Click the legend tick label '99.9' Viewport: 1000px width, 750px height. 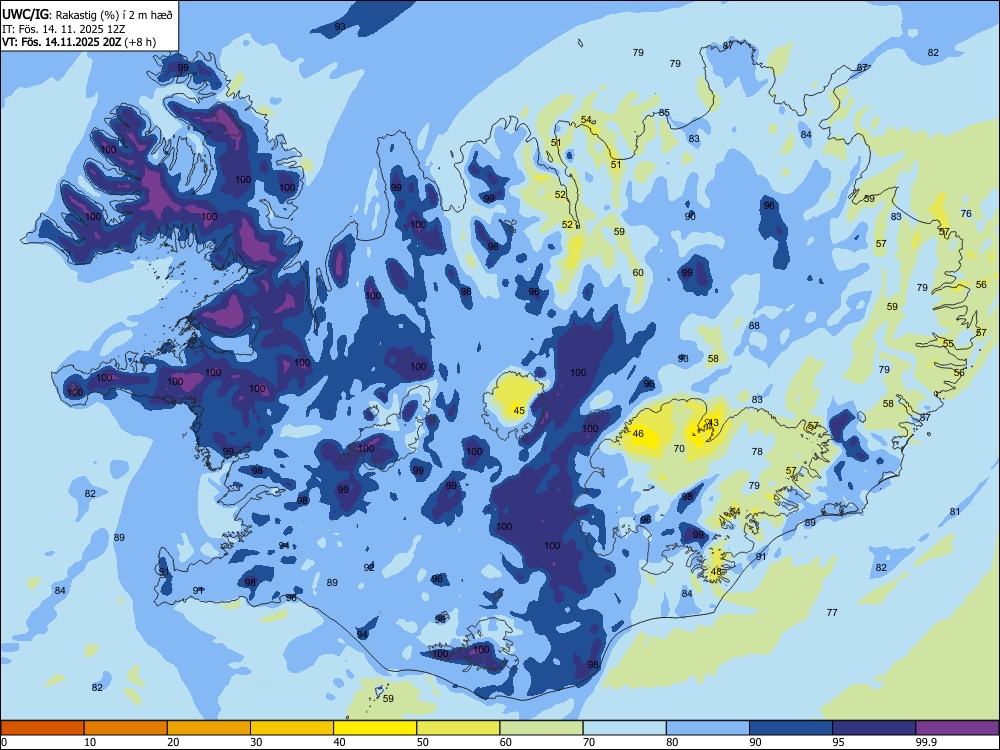pos(925,742)
